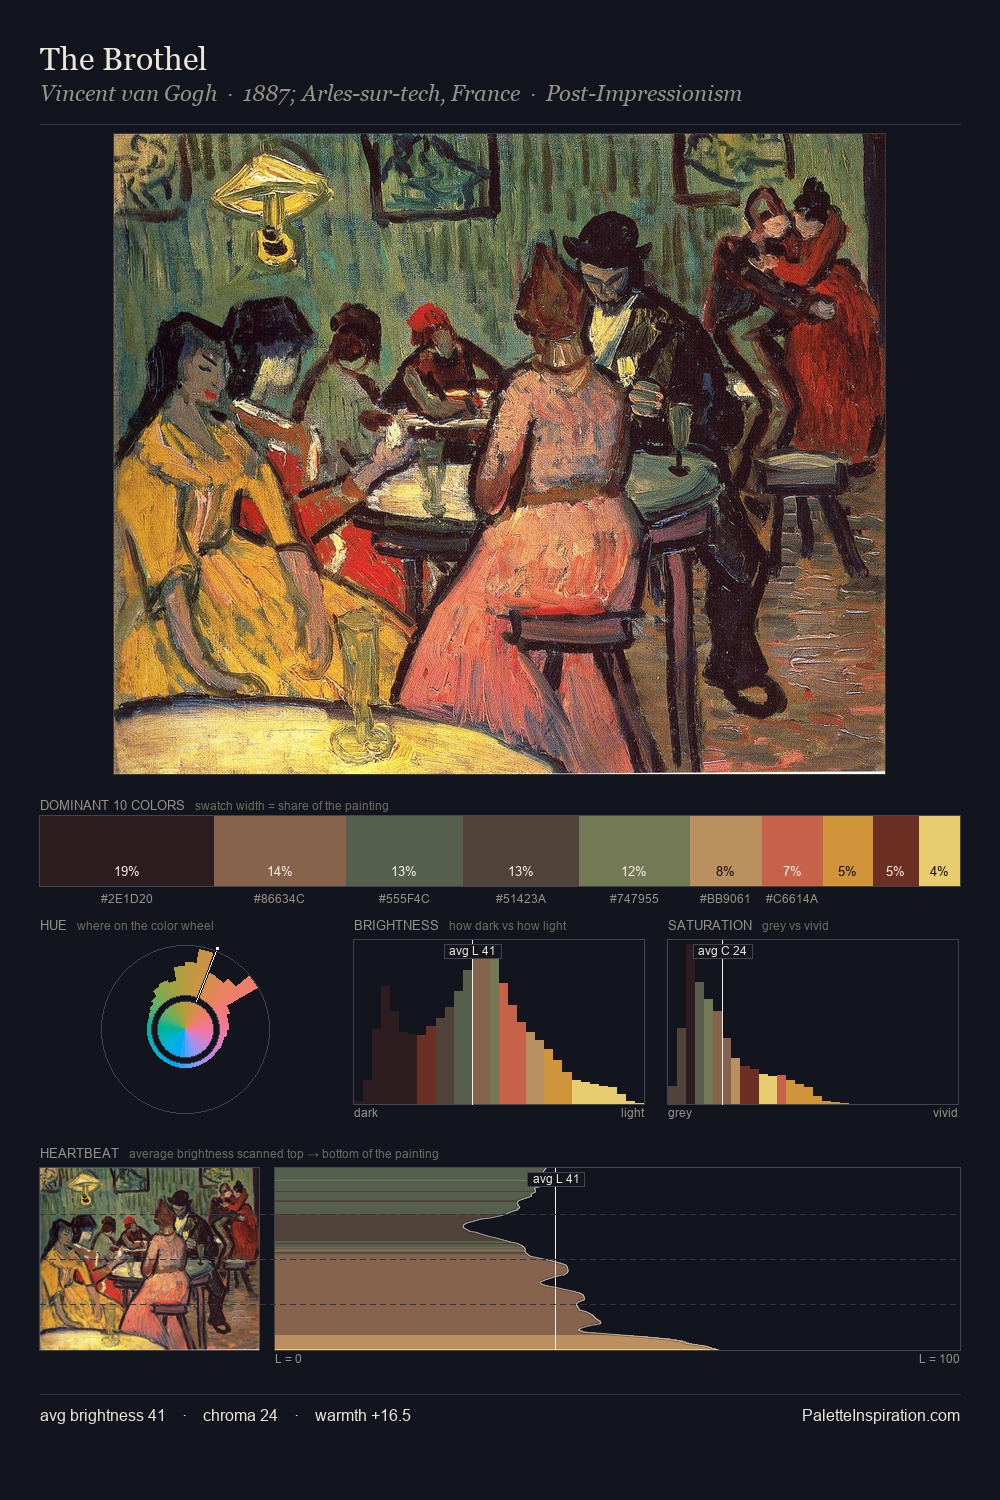
Task: Click the Post-Impressionism style text
Action: pyautogui.click(x=644, y=94)
